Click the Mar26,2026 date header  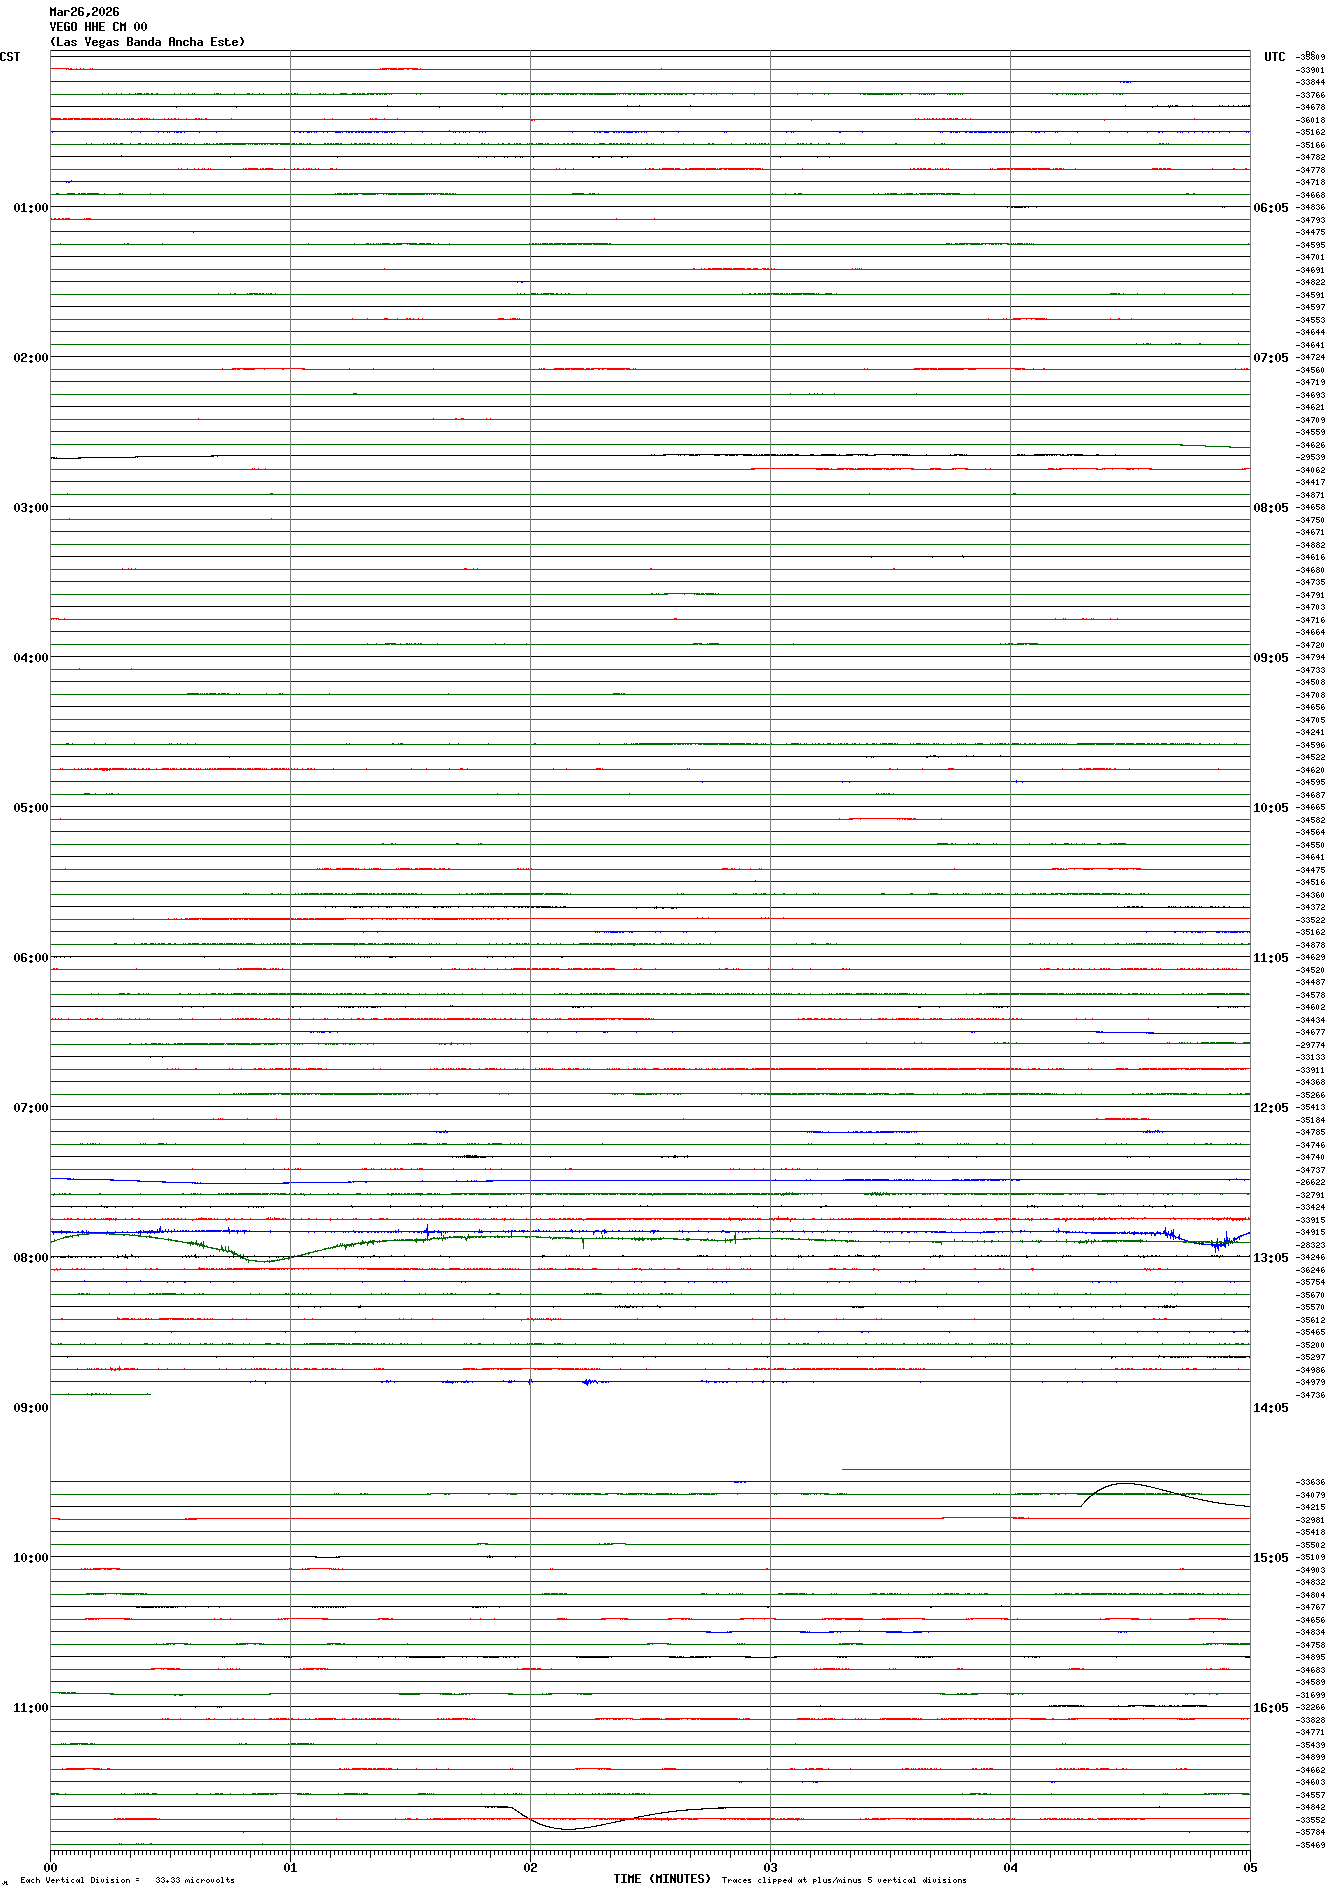[x=84, y=12]
